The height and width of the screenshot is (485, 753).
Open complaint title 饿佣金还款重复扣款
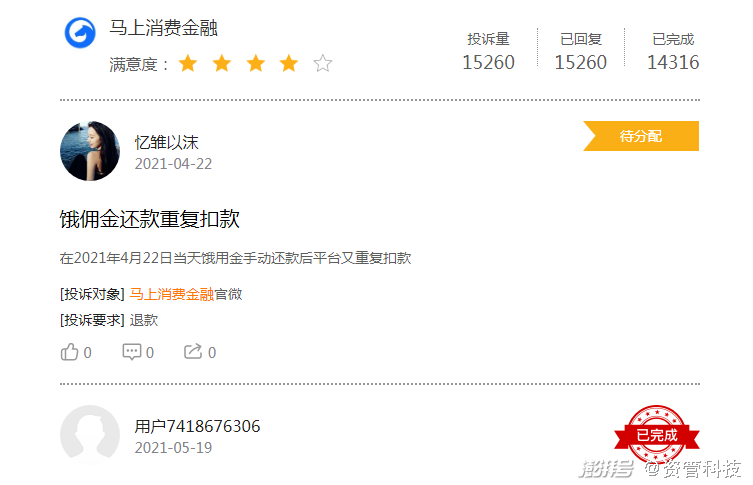click(x=149, y=219)
